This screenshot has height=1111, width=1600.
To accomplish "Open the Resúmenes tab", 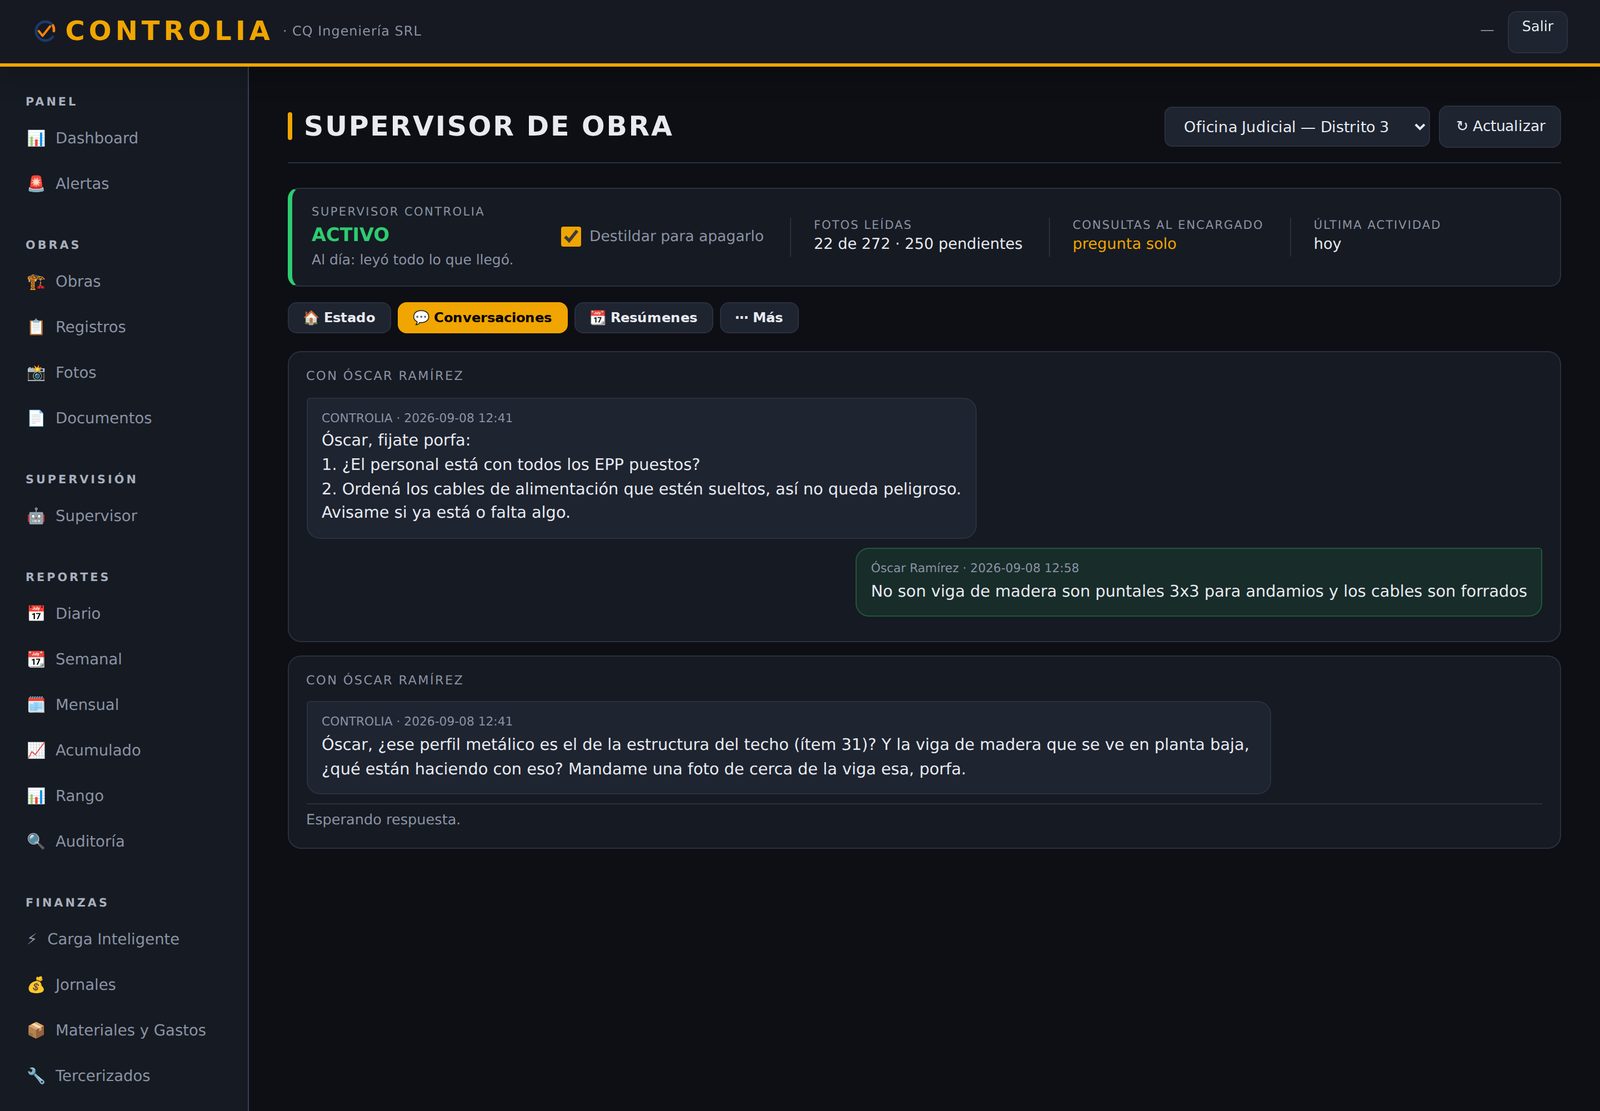I will coord(643,318).
